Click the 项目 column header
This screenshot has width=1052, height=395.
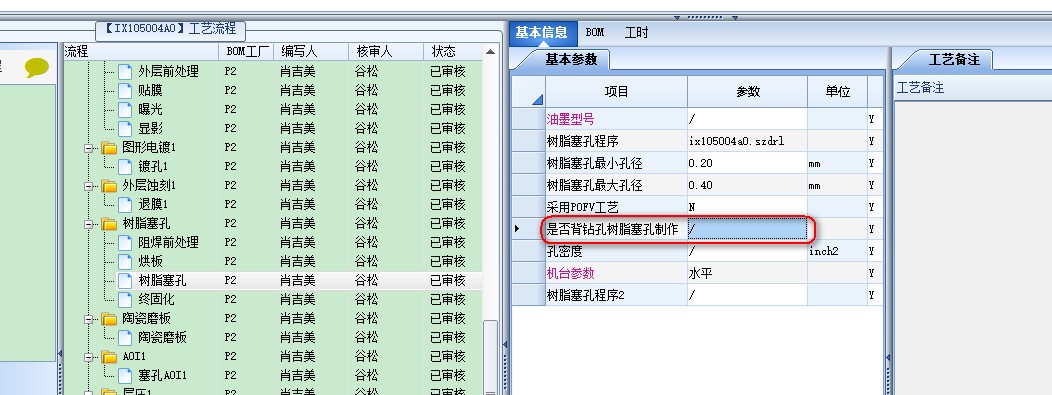617,91
